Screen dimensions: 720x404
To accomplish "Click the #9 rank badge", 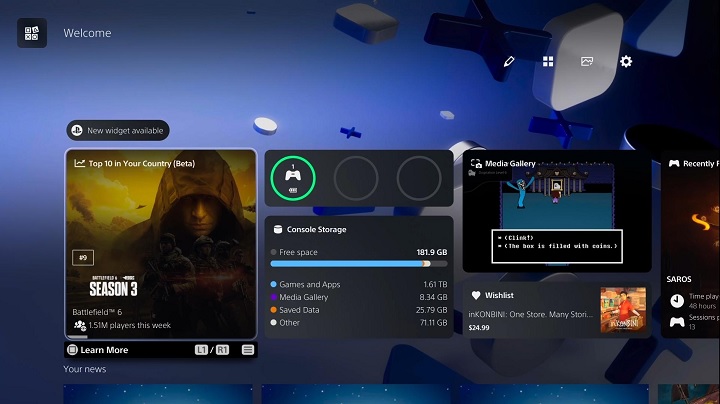I will click(83, 258).
